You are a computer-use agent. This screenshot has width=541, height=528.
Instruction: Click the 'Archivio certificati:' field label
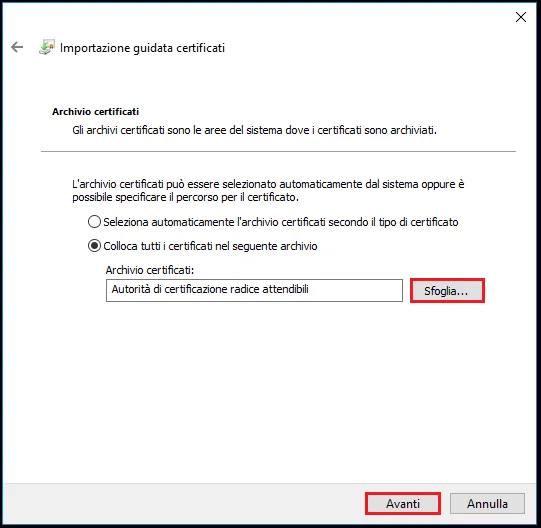click(x=150, y=270)
